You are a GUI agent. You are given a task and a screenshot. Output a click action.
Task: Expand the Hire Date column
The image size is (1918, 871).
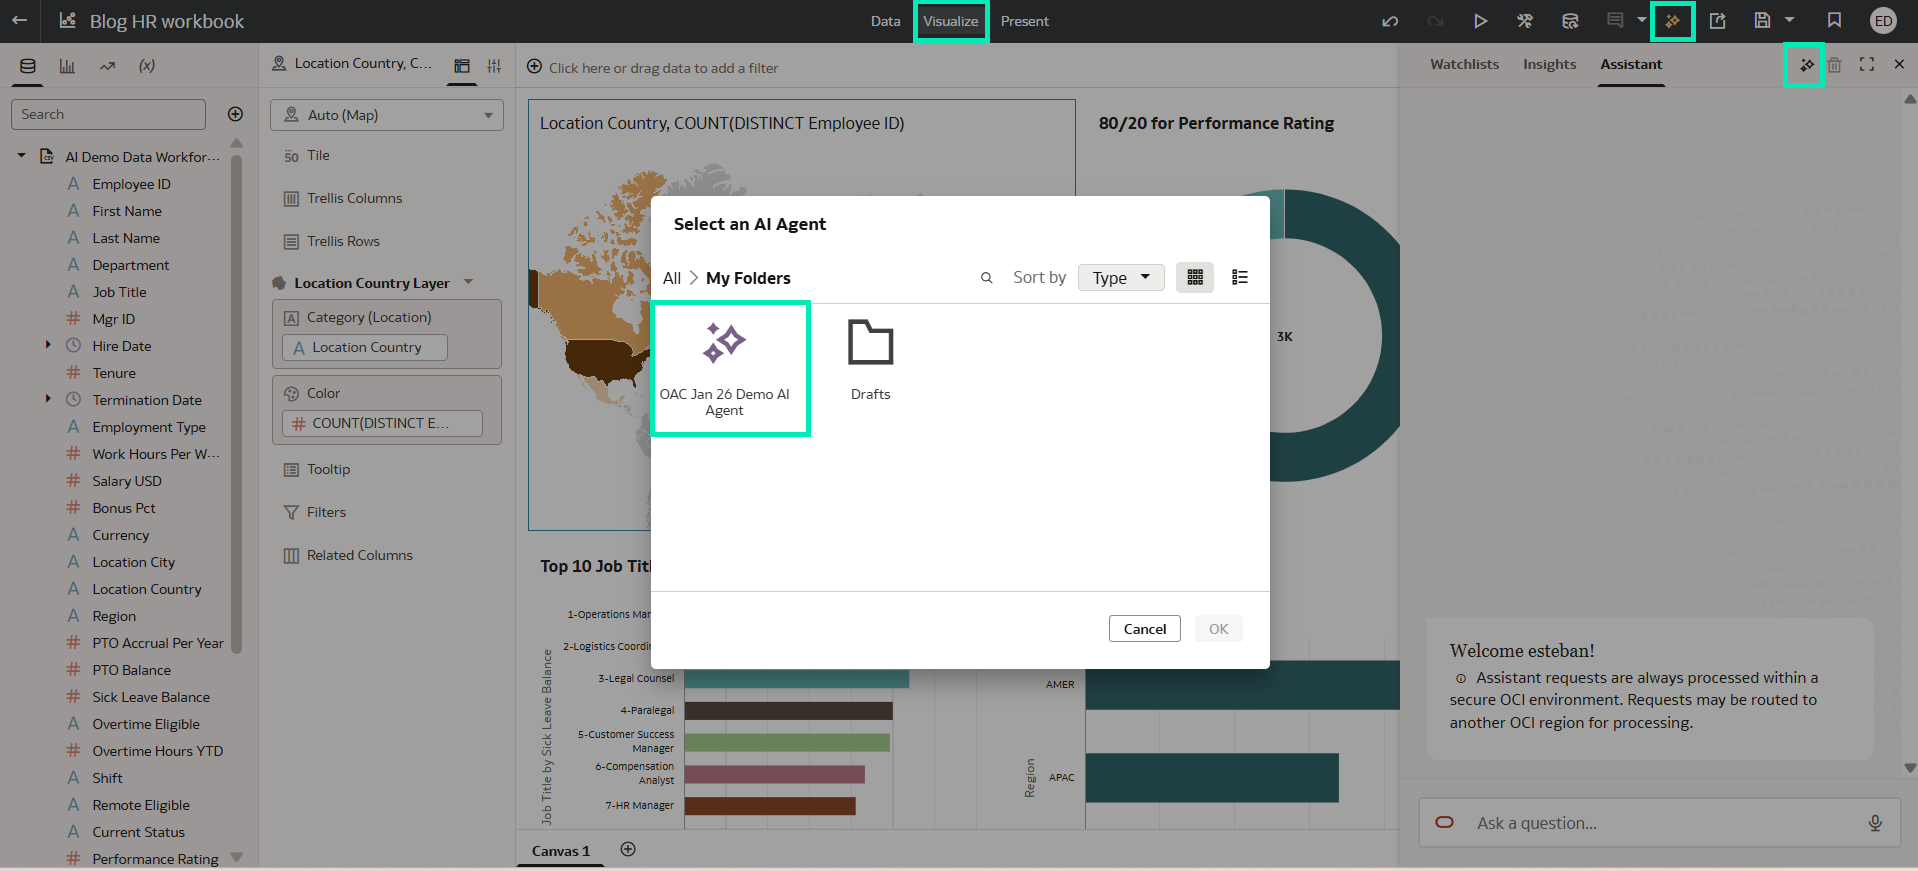pyautogui.click(x=47, y=345)
